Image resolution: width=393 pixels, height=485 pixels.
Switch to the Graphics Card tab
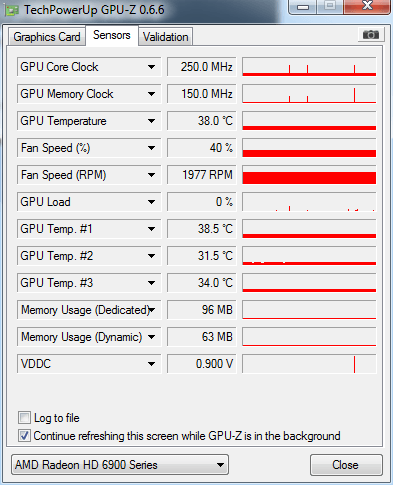point(47,37)
